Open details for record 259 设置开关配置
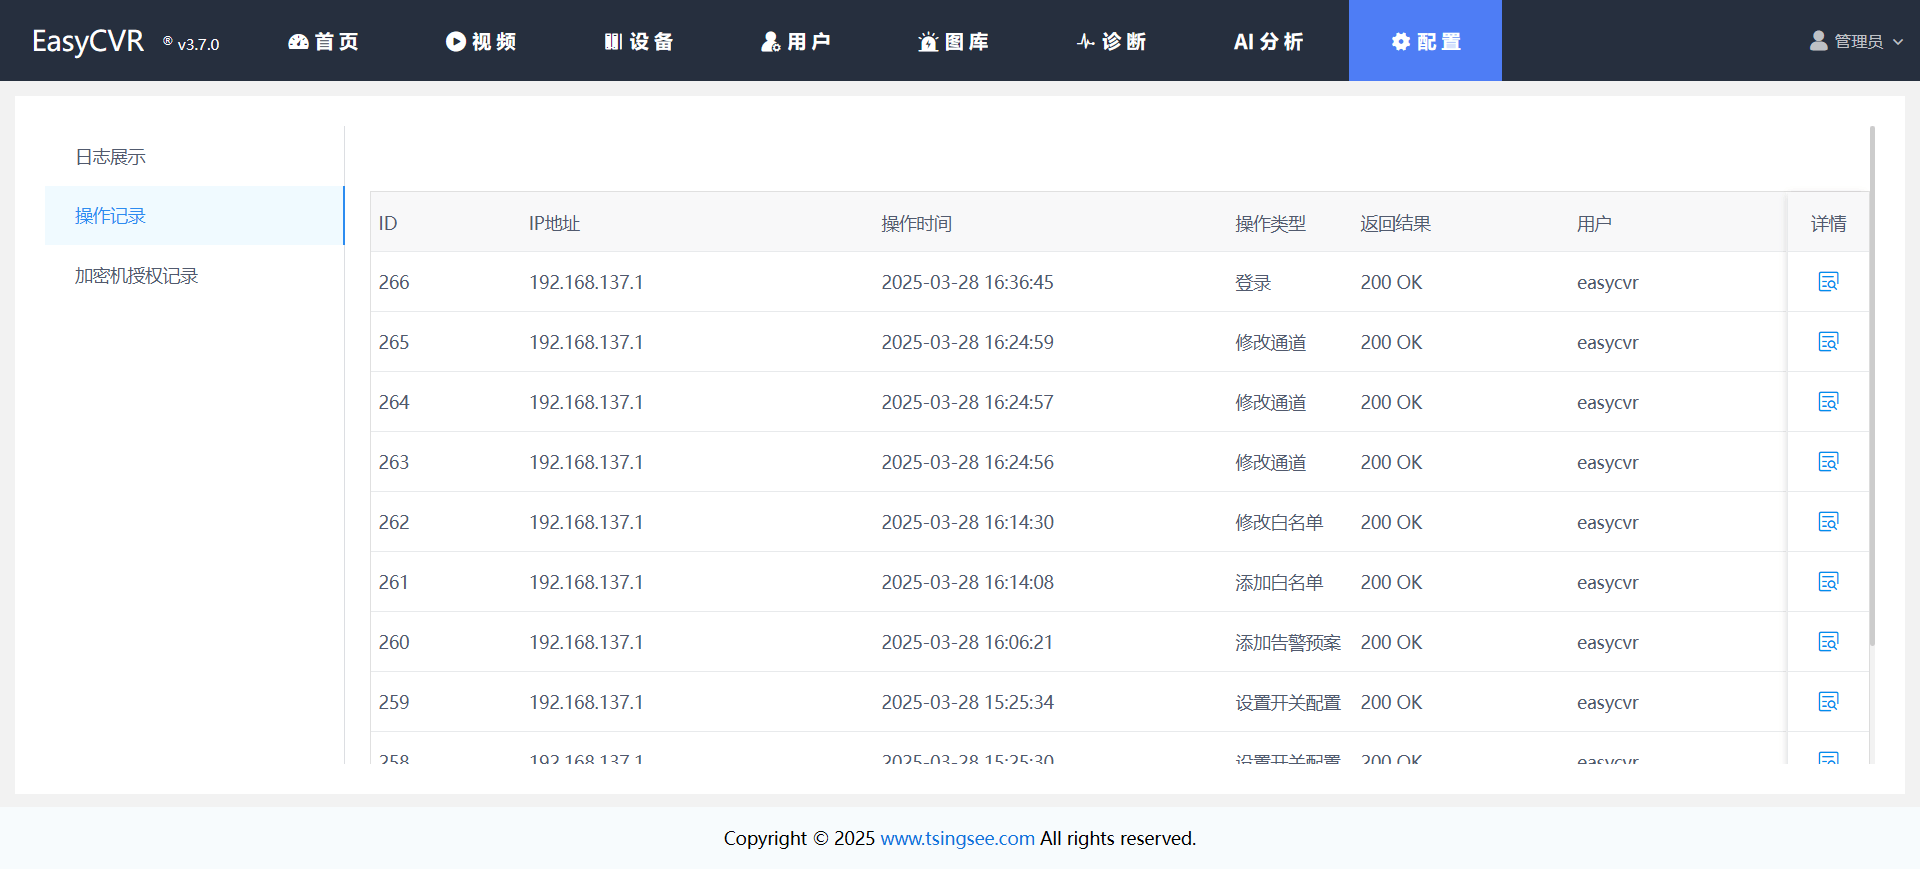 coord(1828,702)
